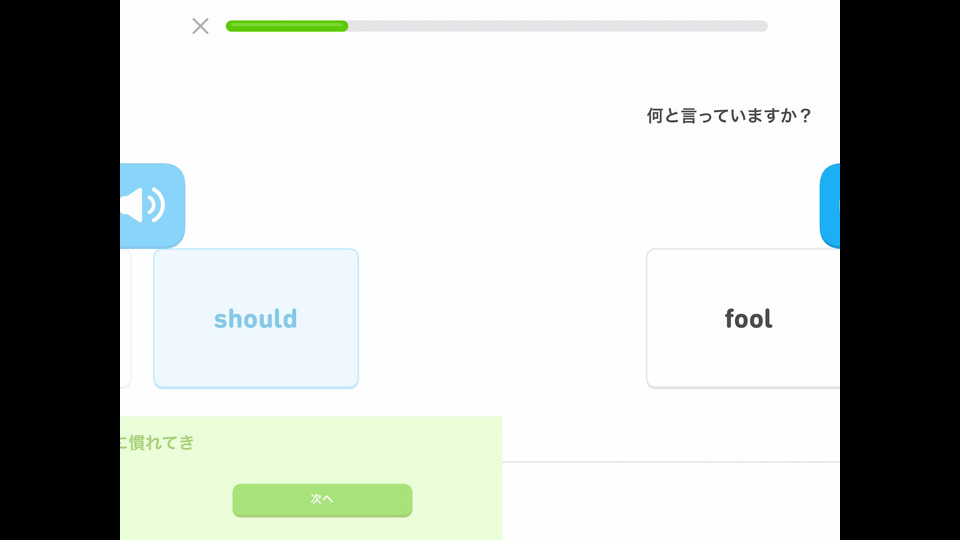Click the horizontal divider line below the fool card
Screen dimensions: 960x540
pyautogui.click(x=670, y=462)
